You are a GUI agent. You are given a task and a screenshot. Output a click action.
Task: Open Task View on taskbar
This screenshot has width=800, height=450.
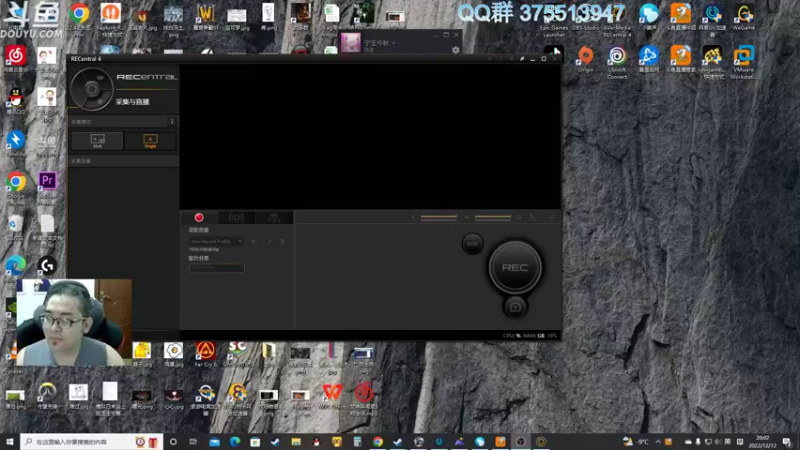click(x=193, y=441)
